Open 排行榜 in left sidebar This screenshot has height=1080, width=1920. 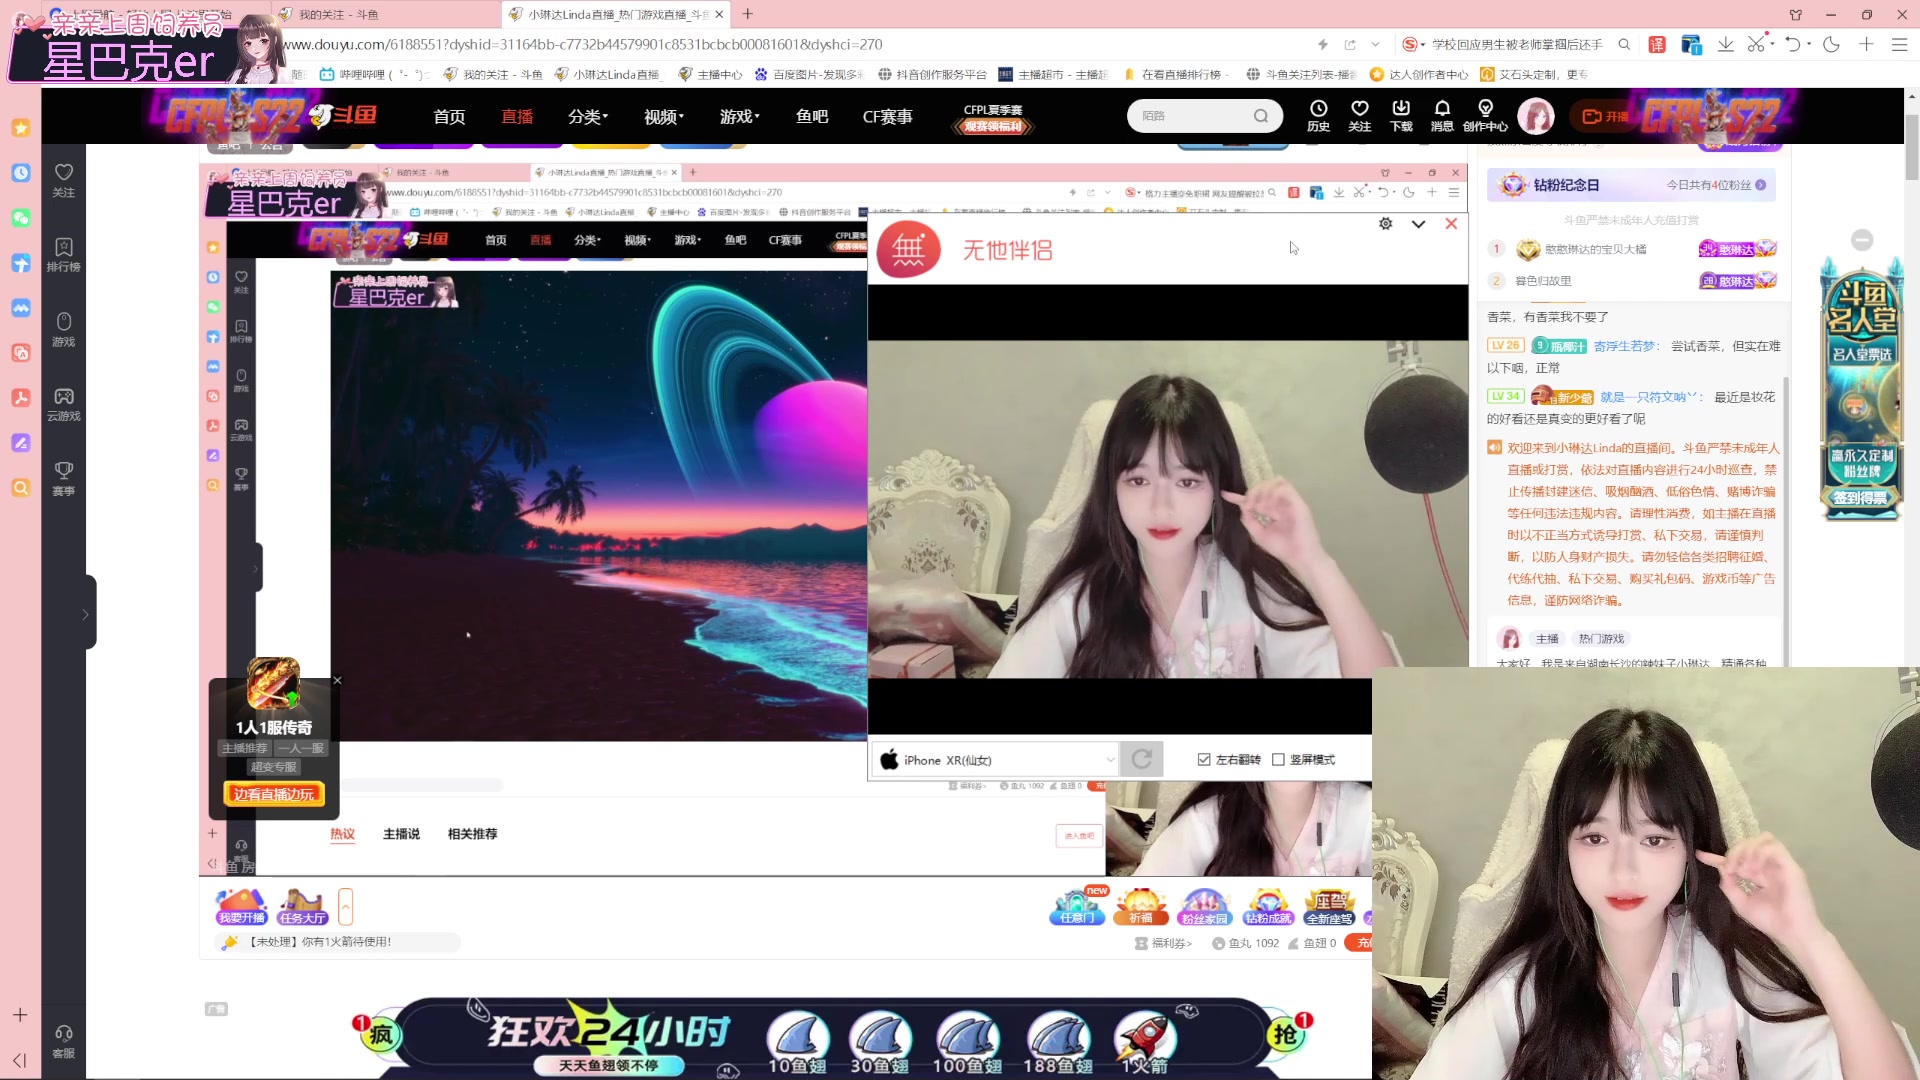[64, 255]
